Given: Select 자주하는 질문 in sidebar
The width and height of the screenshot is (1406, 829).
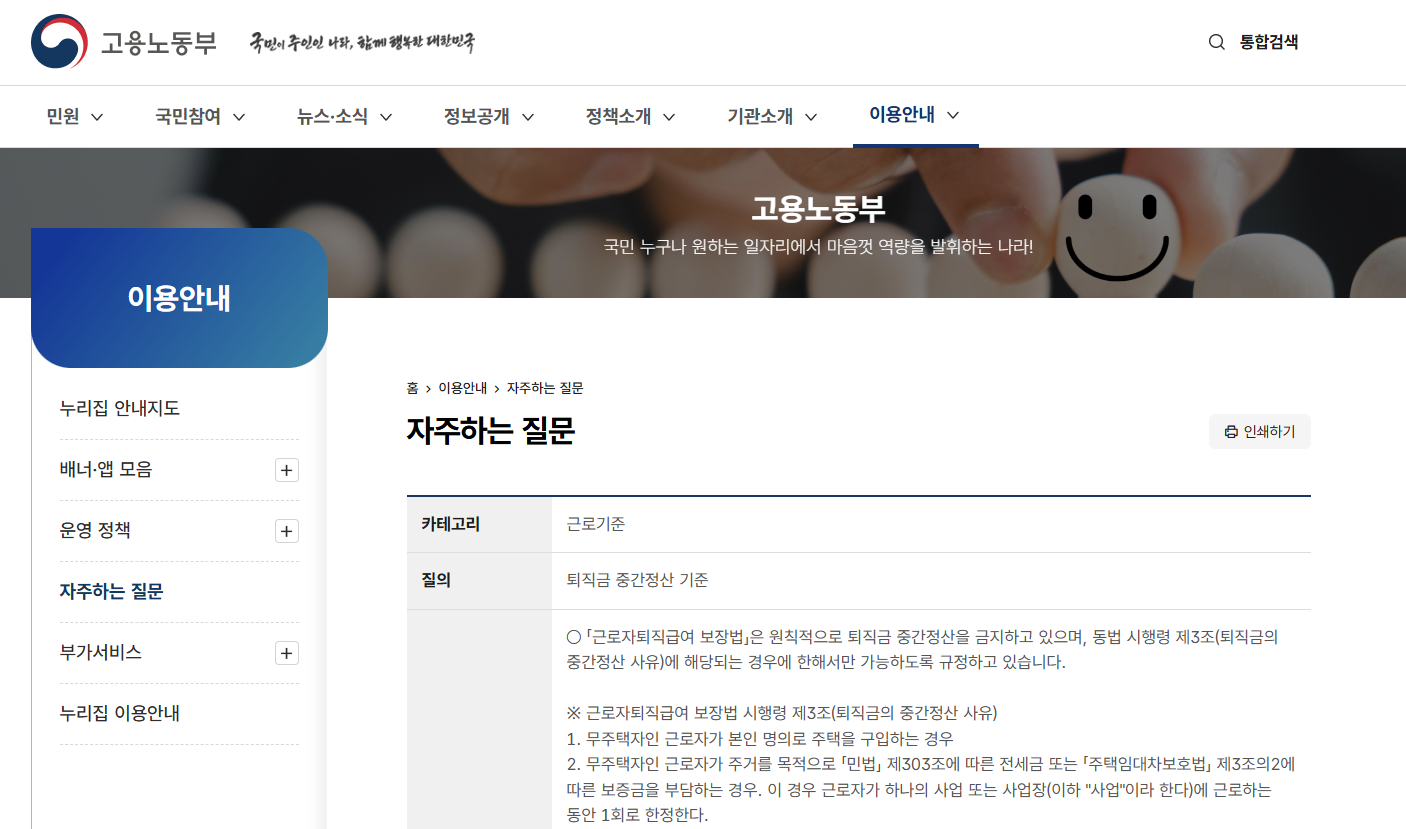Looking at the screenshot, I should (112, 591).
